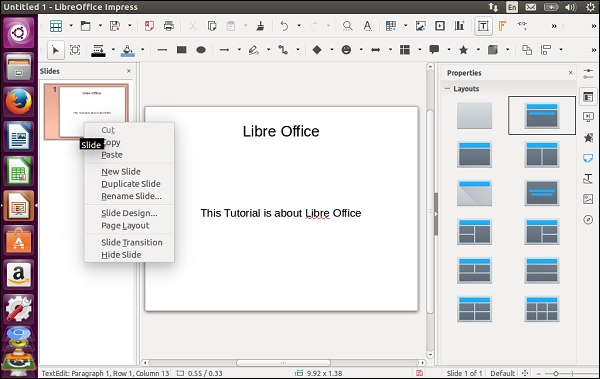
Task: Open the Fill Color dropdown arrow
Action: pos(142,49)
